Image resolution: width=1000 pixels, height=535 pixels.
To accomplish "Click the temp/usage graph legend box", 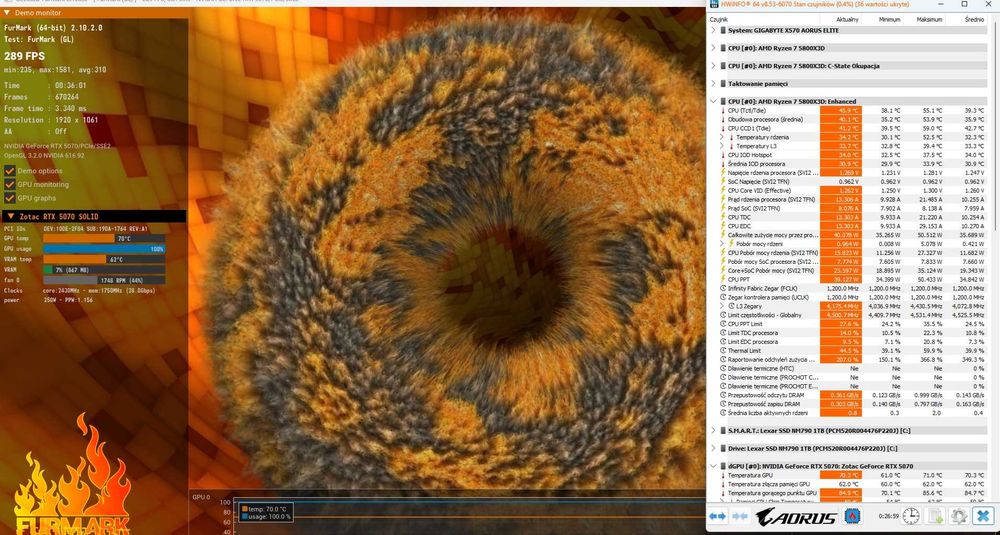I will (x=265, y=512).
